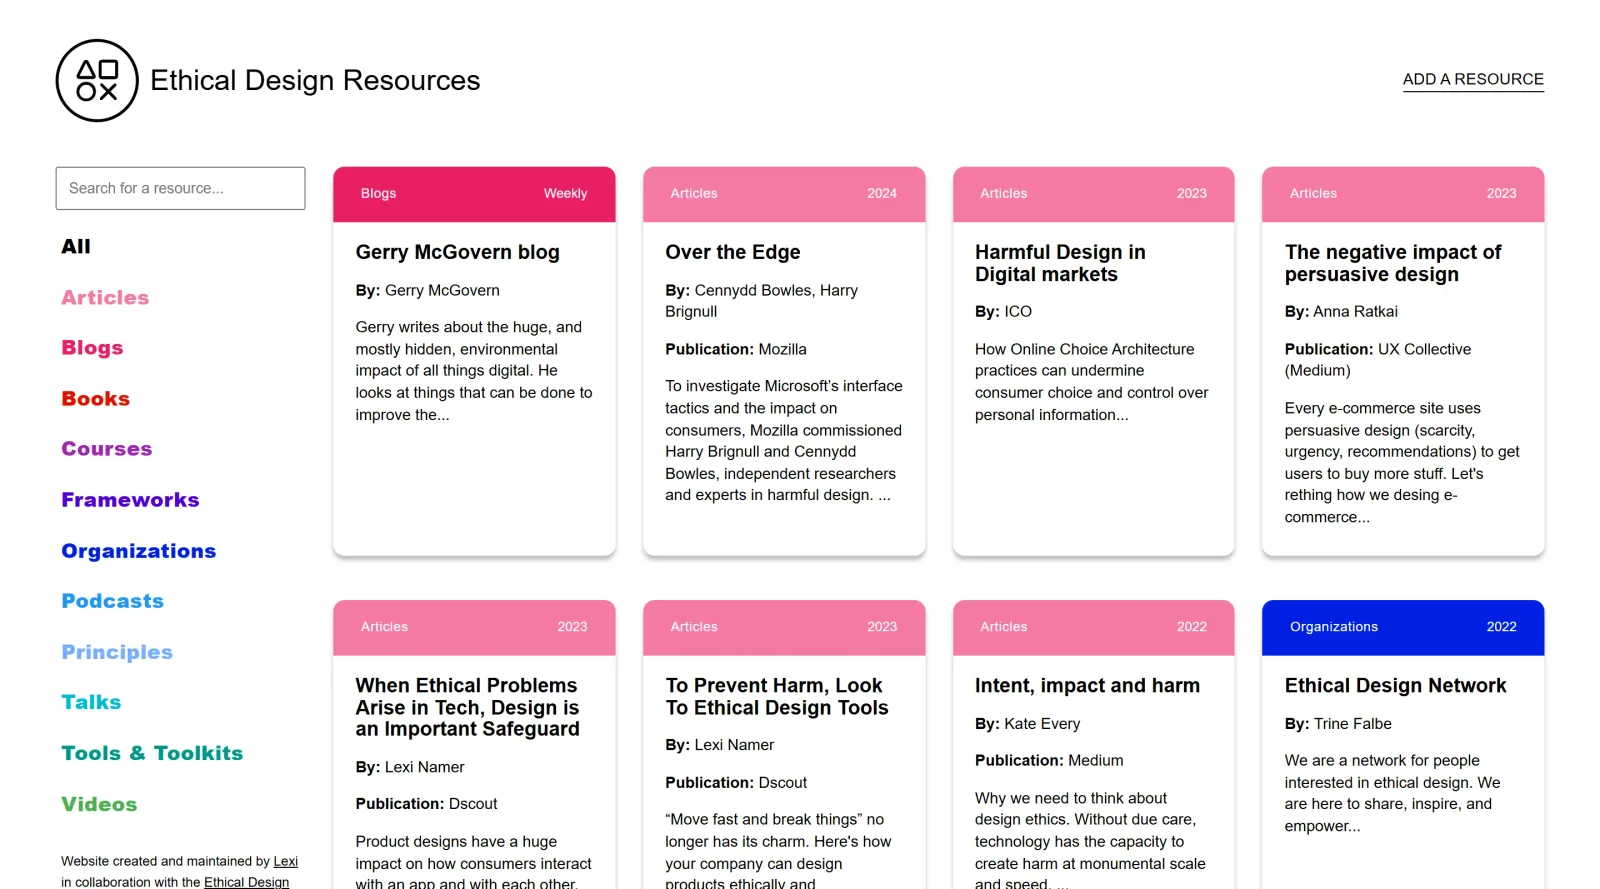The image size is (1600, 889).
Task: Click the Blogs tag on Gerry McGovern card
Action: coord(378,193)
